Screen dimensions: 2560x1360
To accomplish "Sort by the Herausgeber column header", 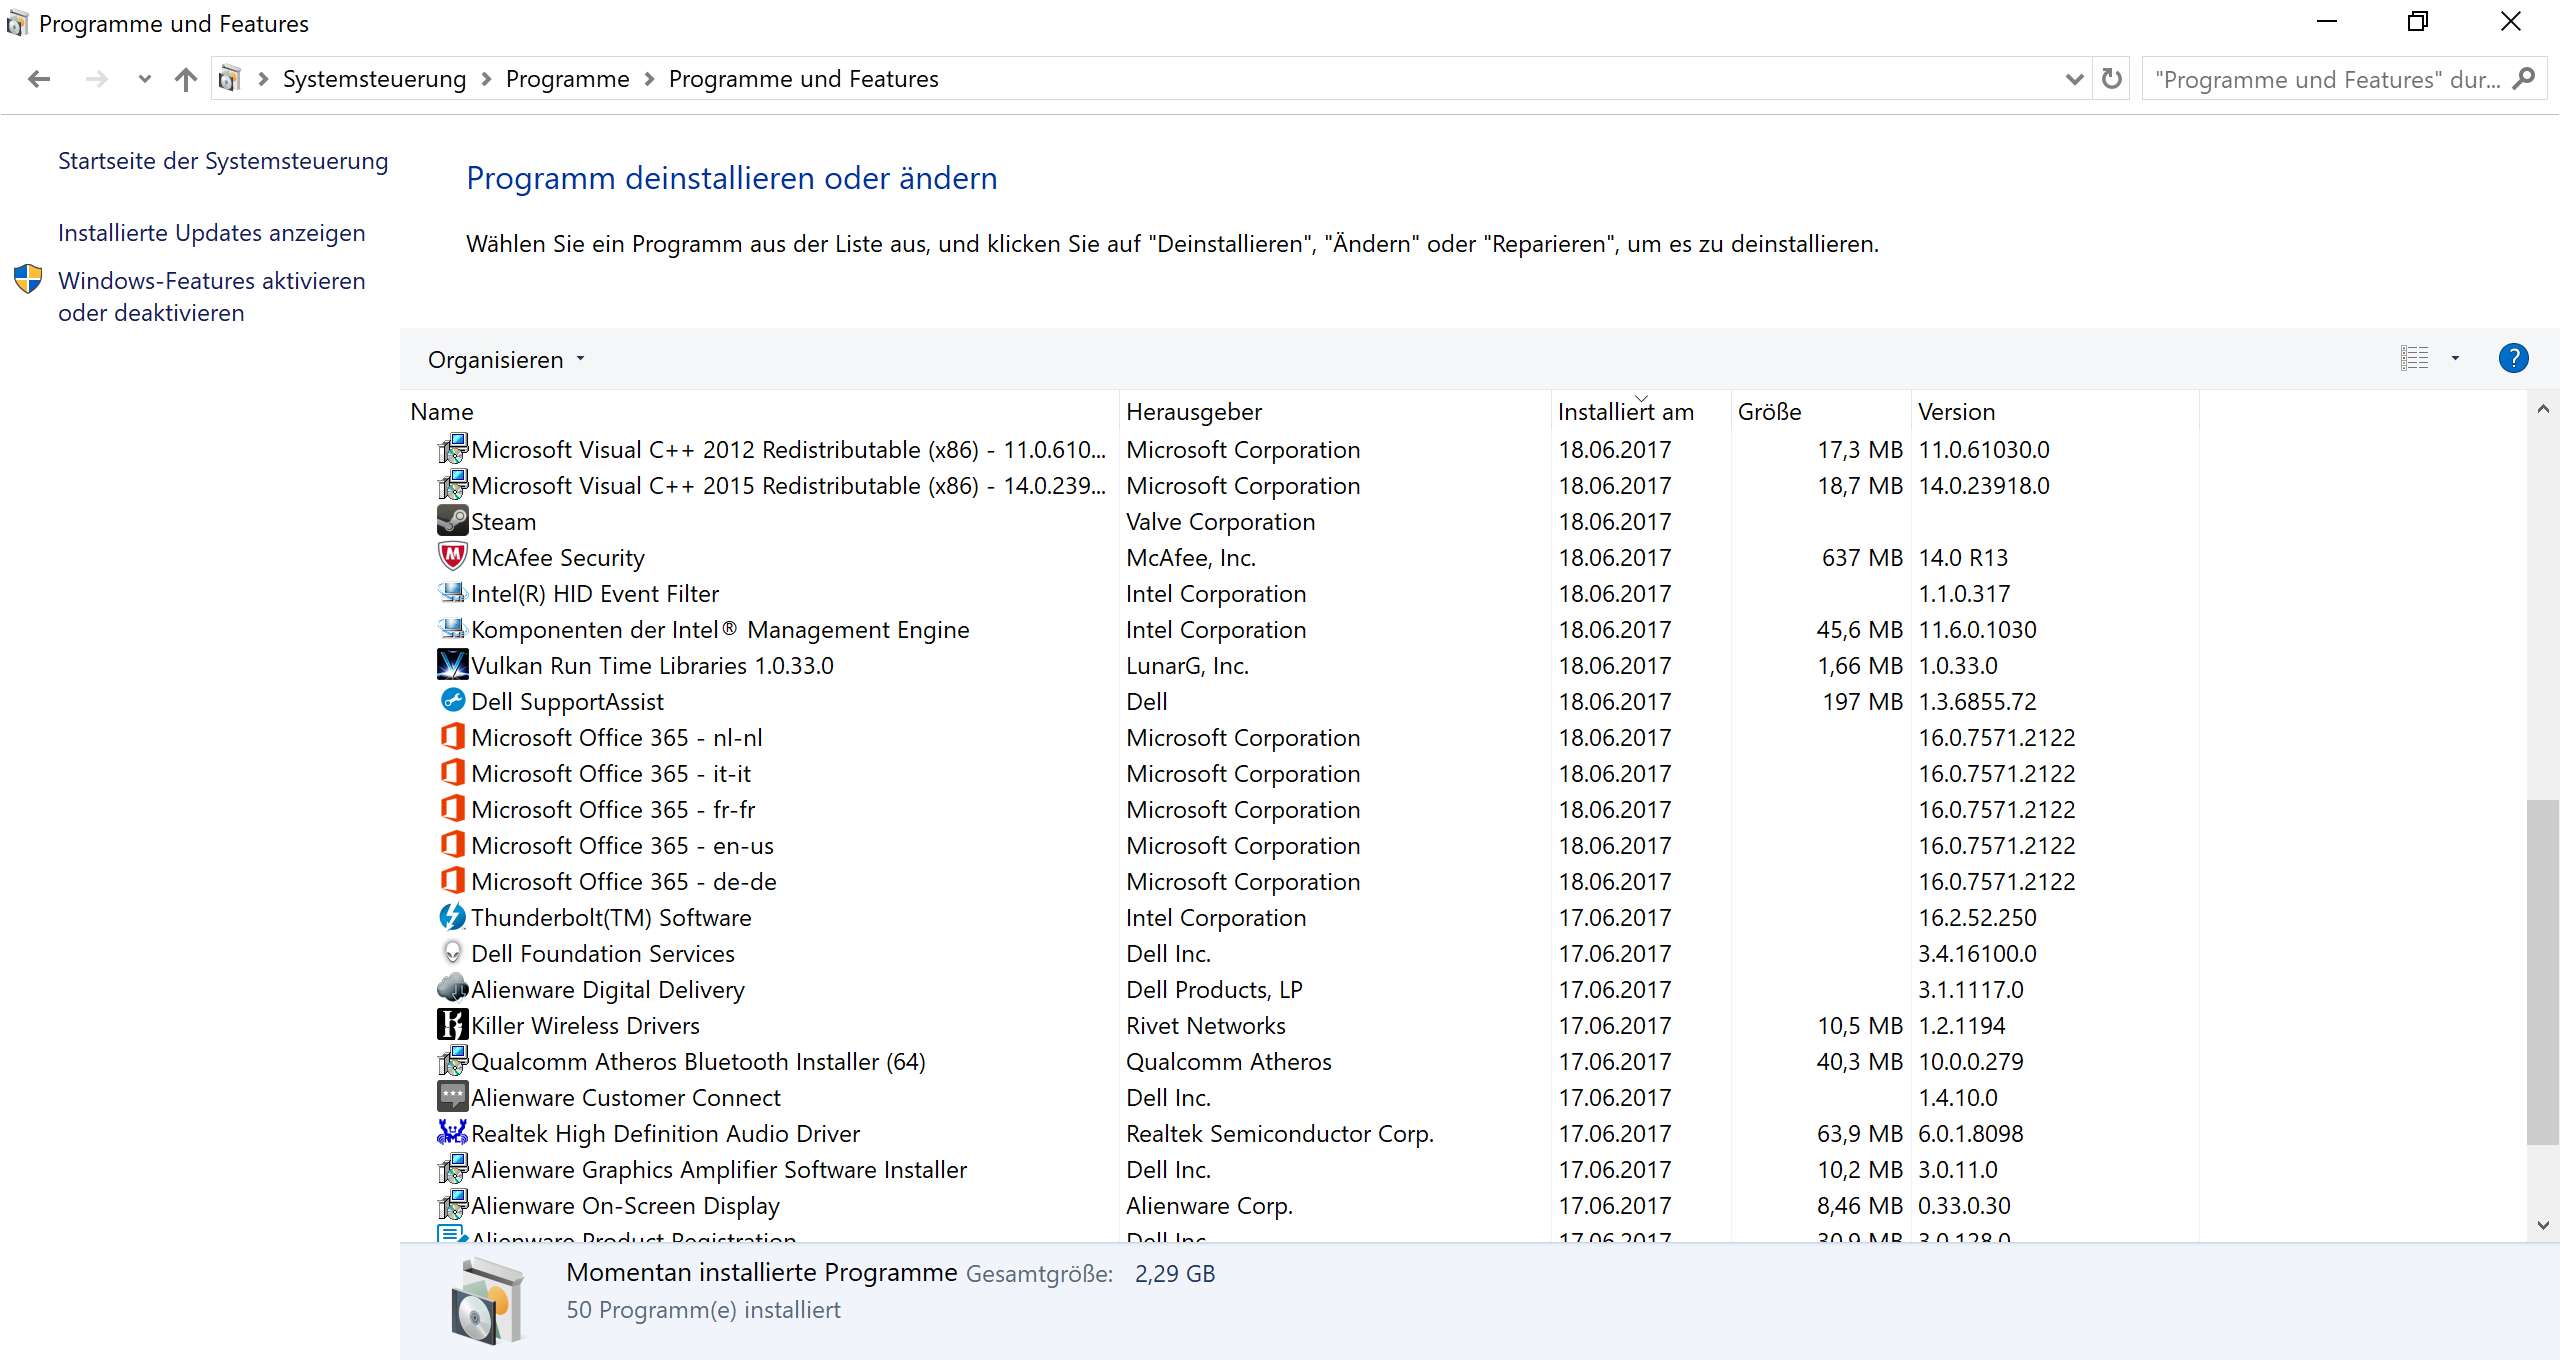I will (1335, 411).
